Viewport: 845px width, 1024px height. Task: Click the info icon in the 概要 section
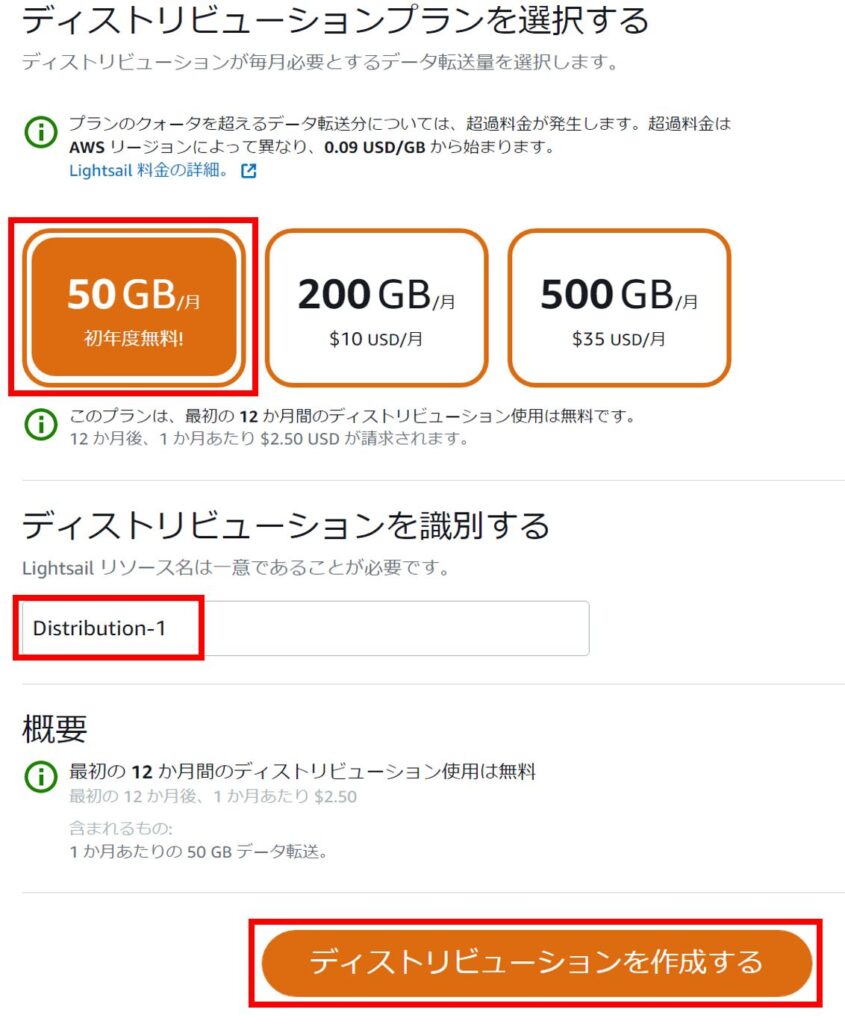click(x=40, y=775)
